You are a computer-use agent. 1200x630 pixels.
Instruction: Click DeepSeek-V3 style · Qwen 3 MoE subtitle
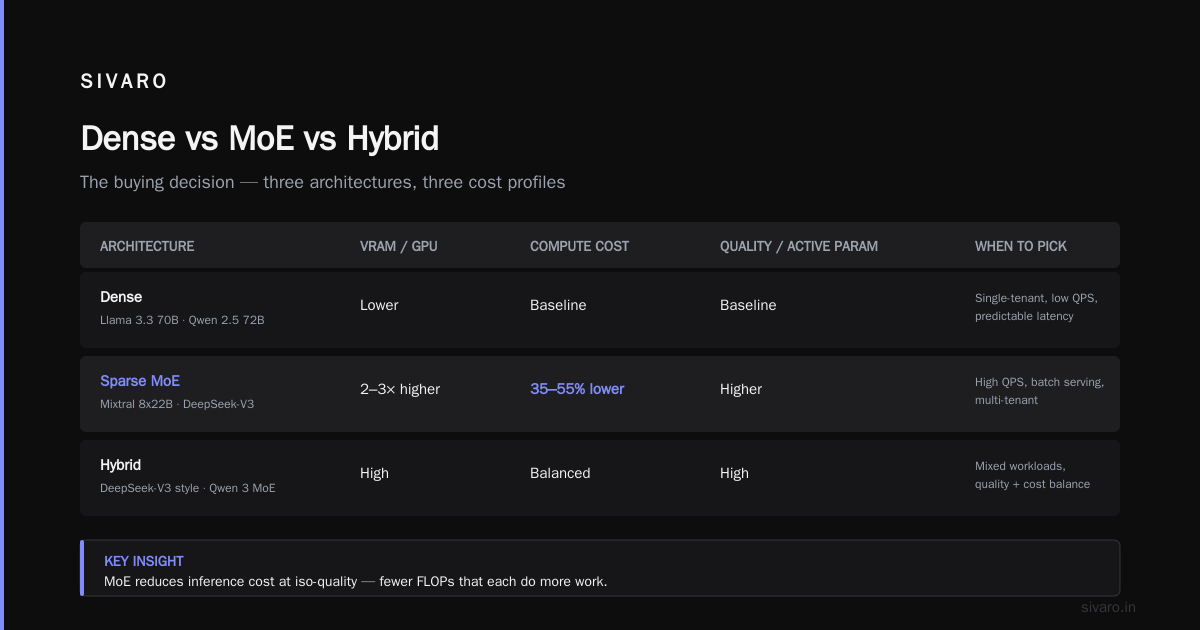click(x=188, y=488)
